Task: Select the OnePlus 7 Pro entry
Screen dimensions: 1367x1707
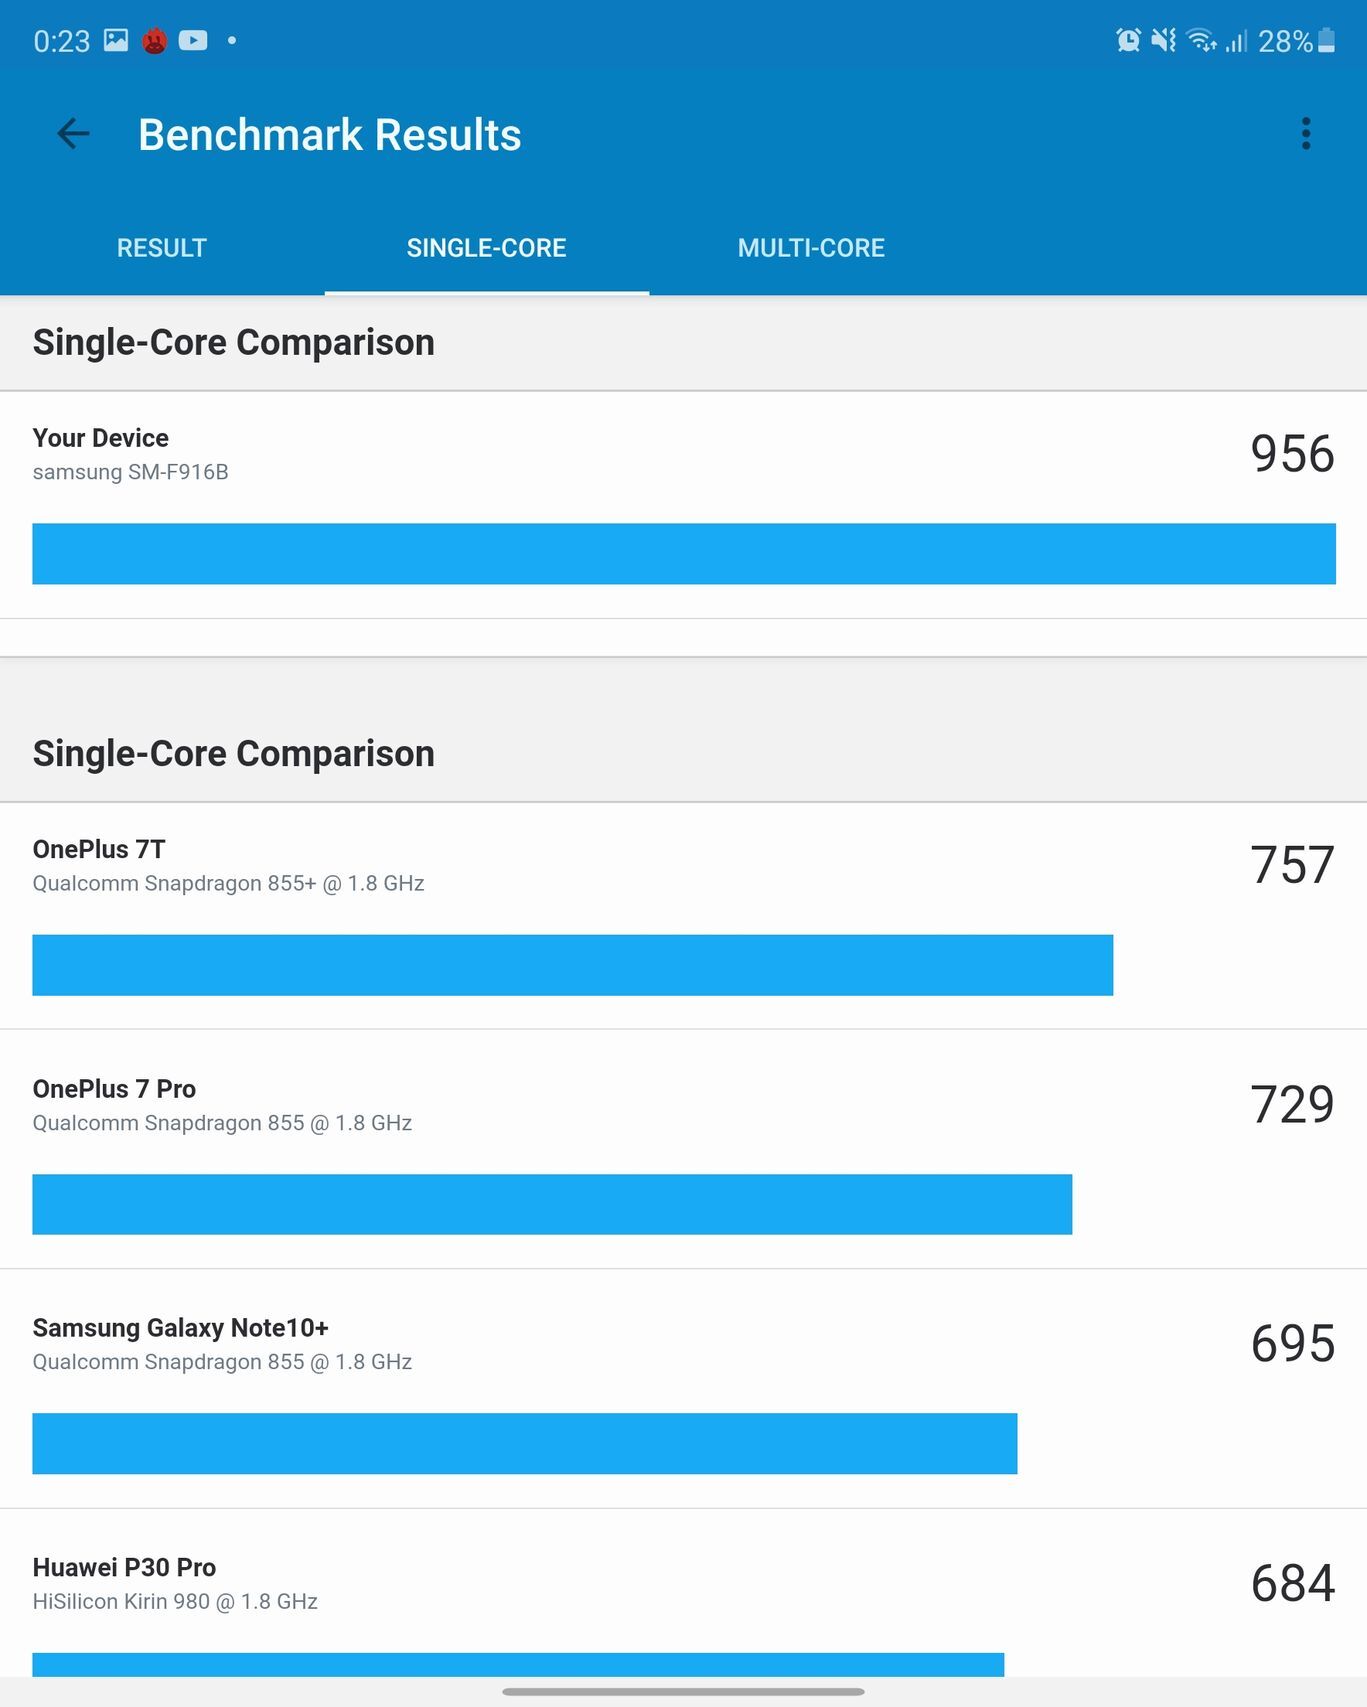Action: 683,1149
